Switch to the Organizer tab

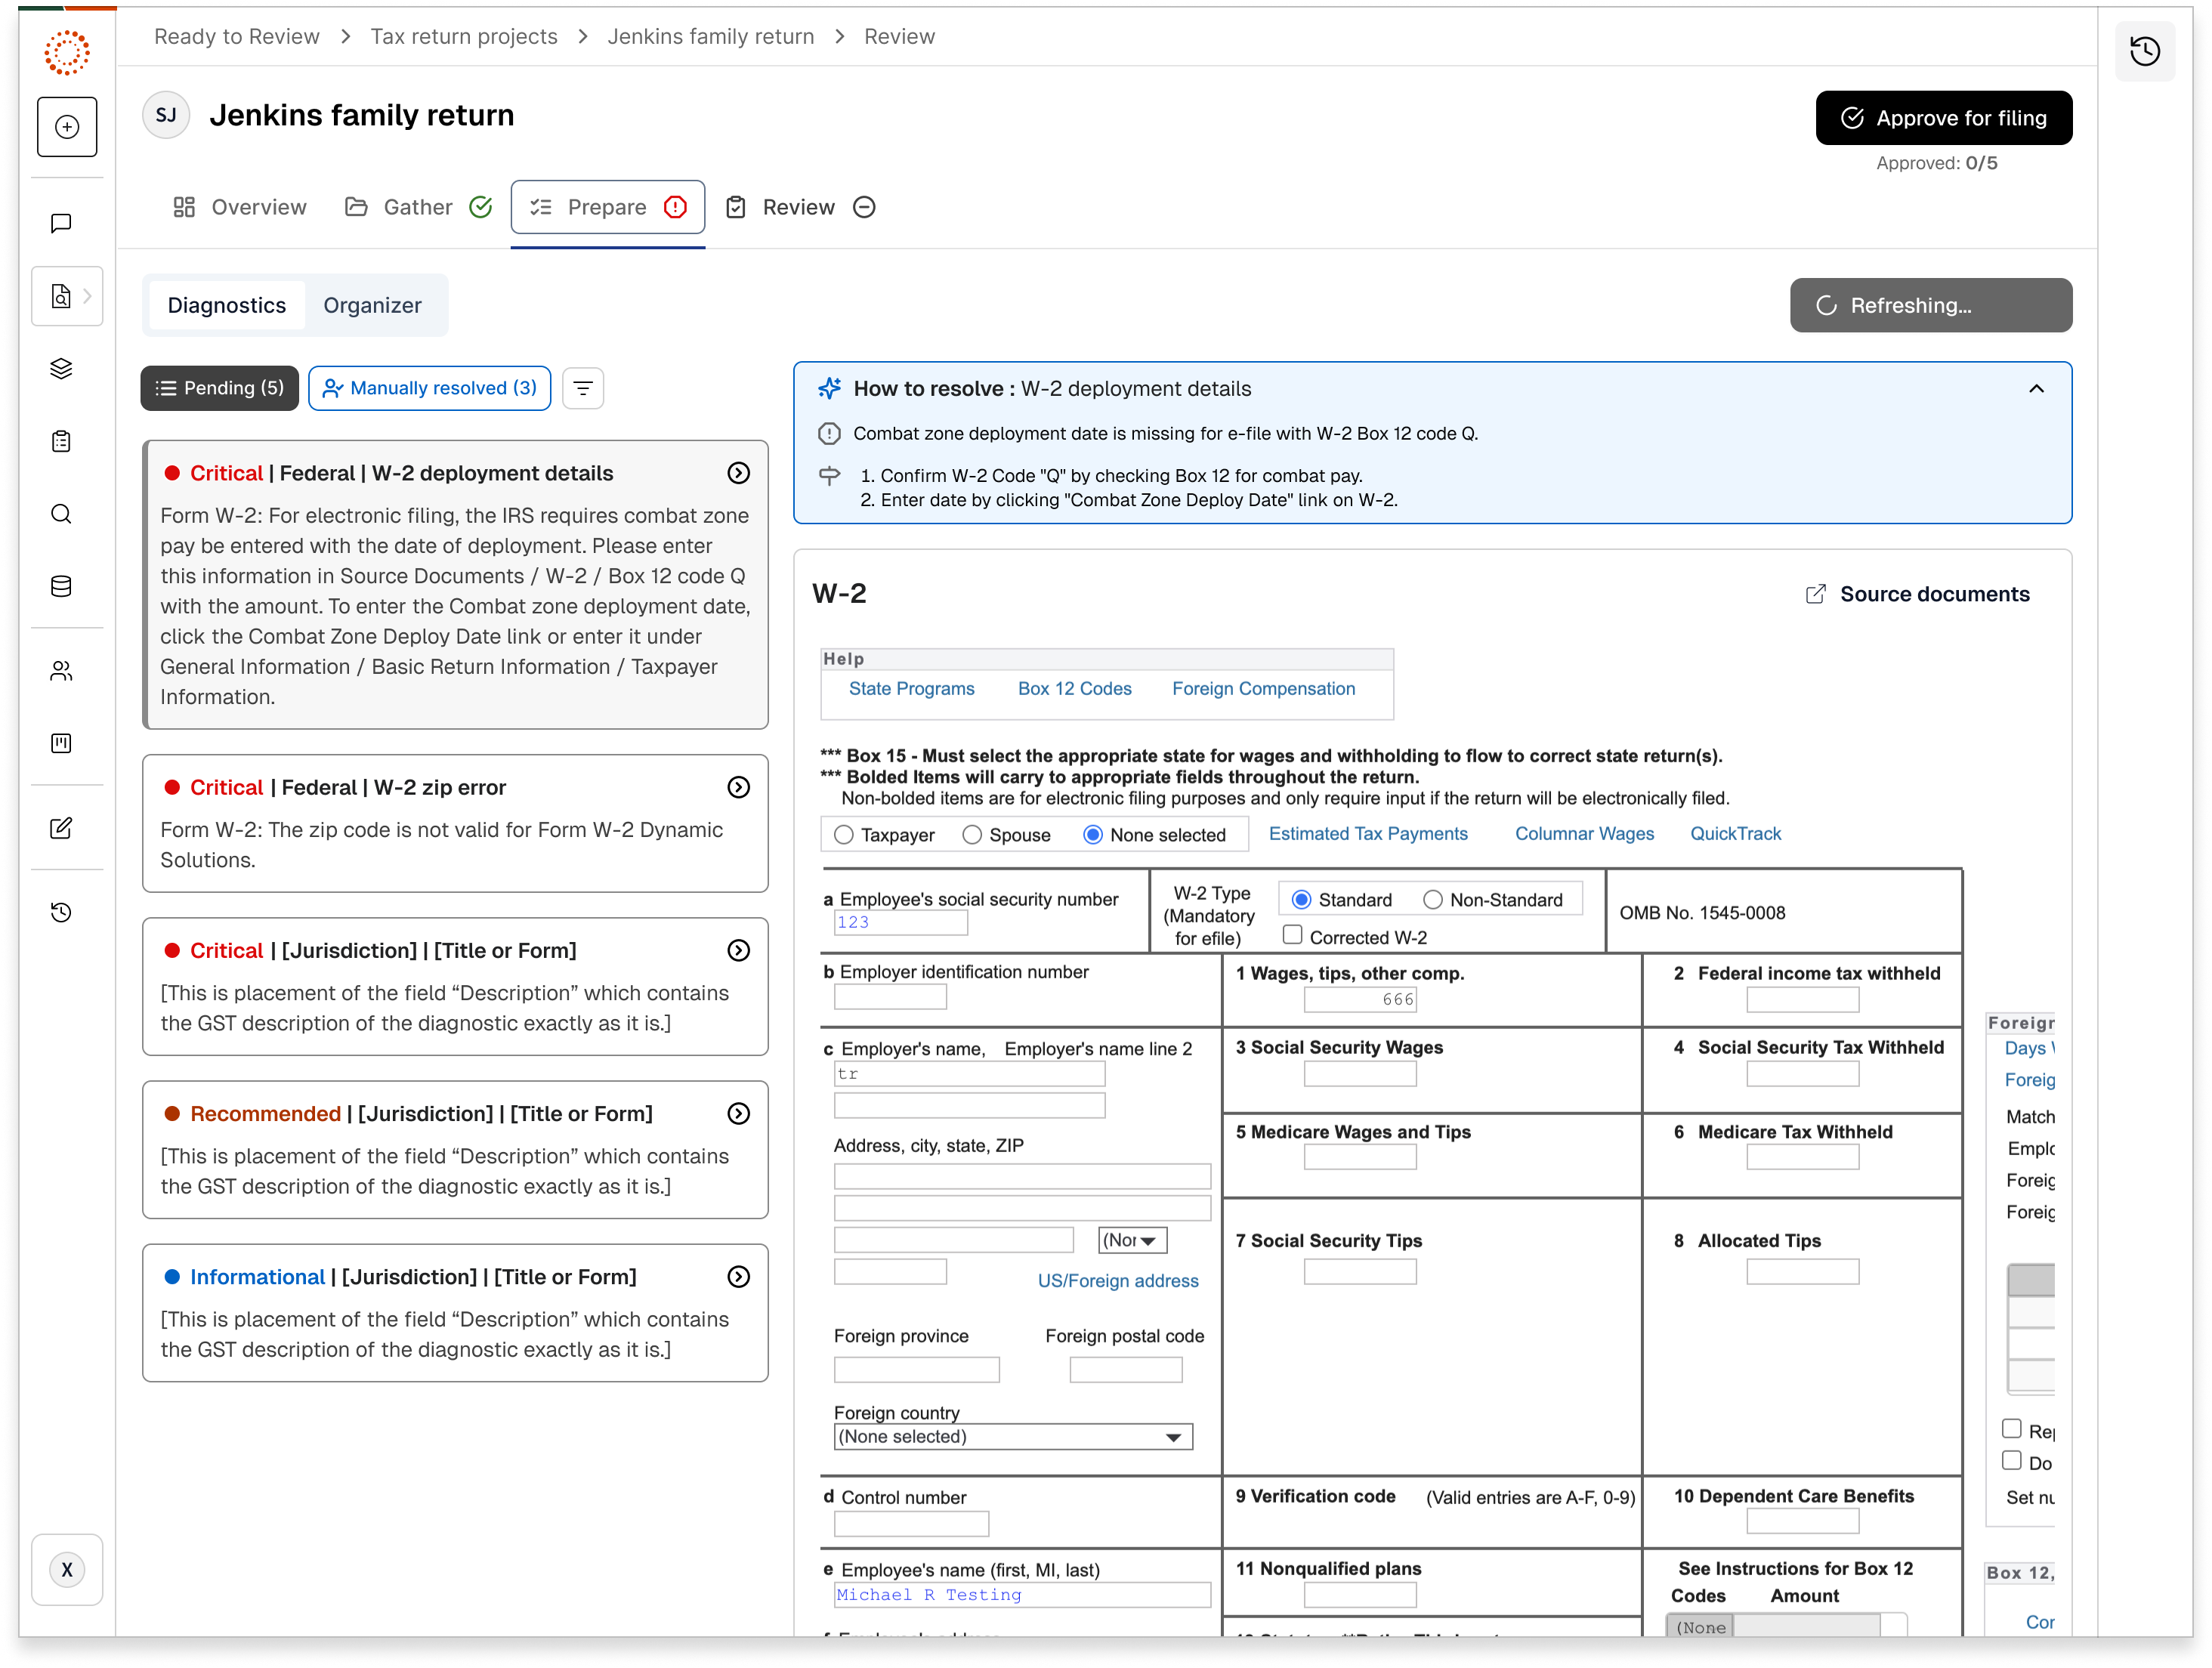click(x=372, y=305)
